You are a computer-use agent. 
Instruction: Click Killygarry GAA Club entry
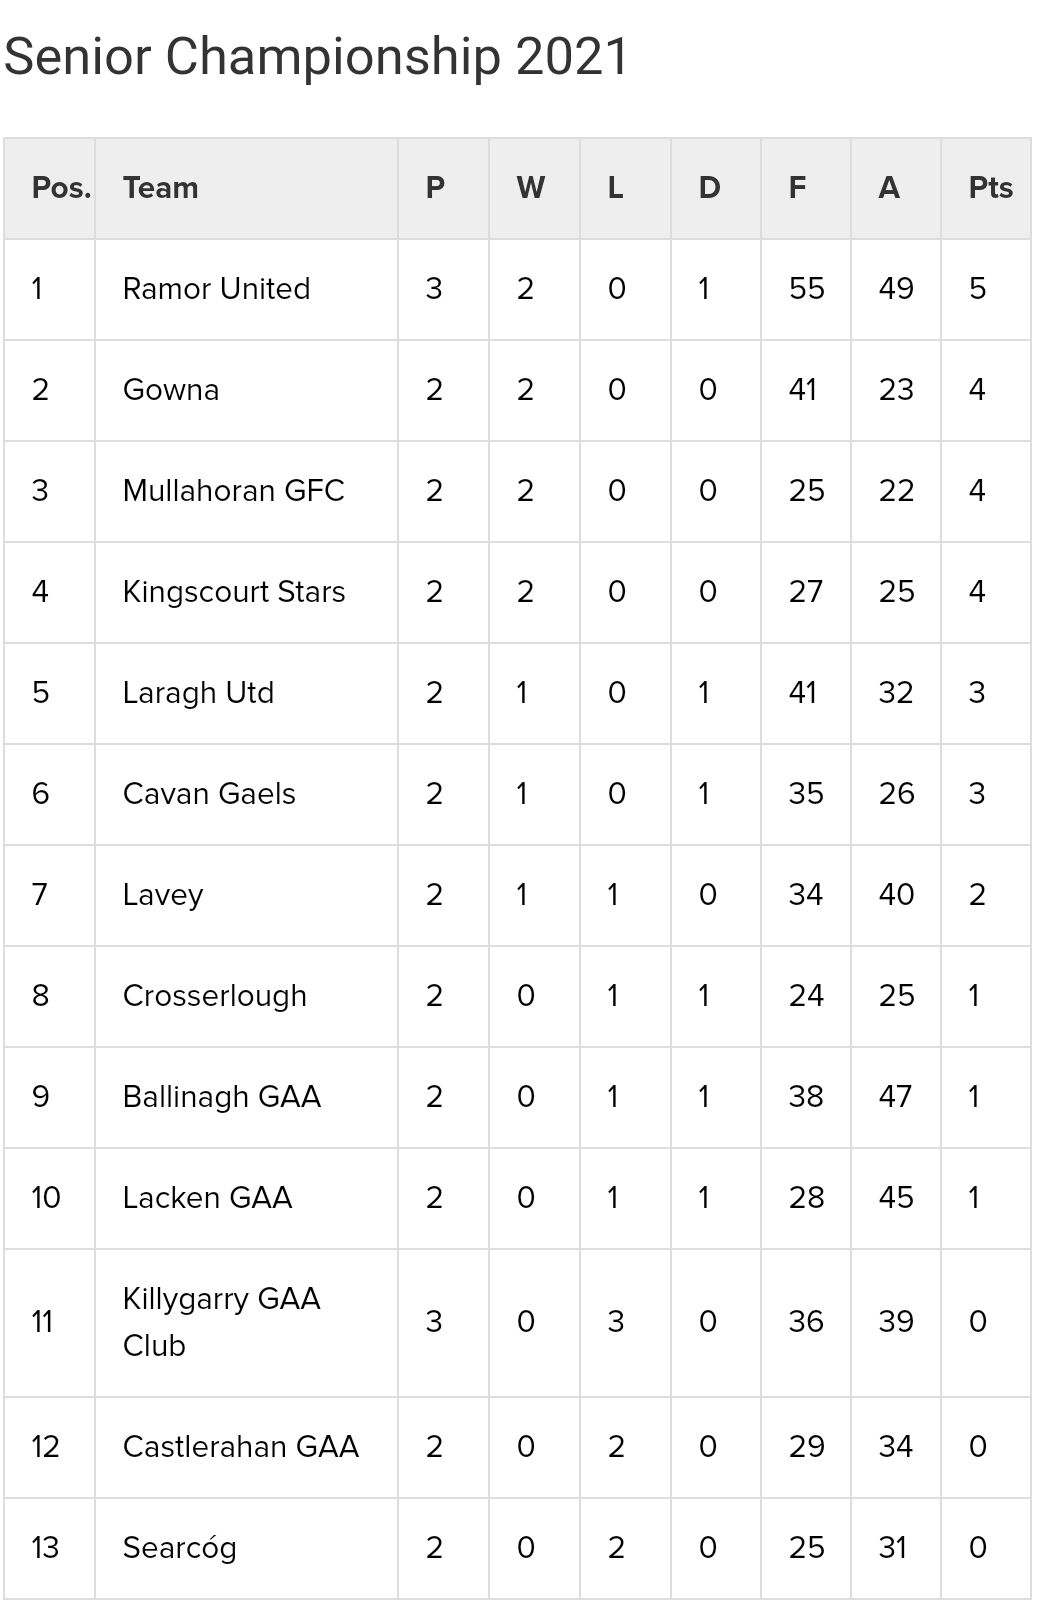click(x=221, y=1322)
